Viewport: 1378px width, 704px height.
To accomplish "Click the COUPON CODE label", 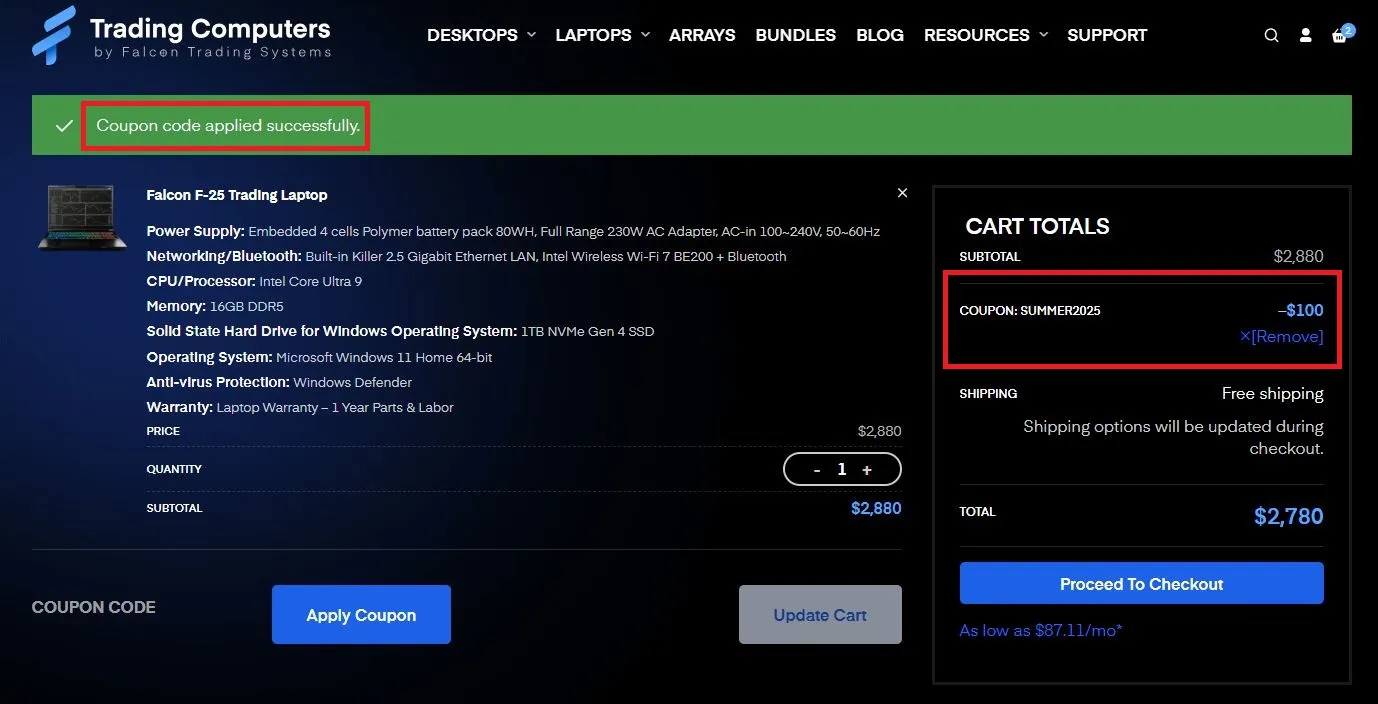I will (94, 607).
